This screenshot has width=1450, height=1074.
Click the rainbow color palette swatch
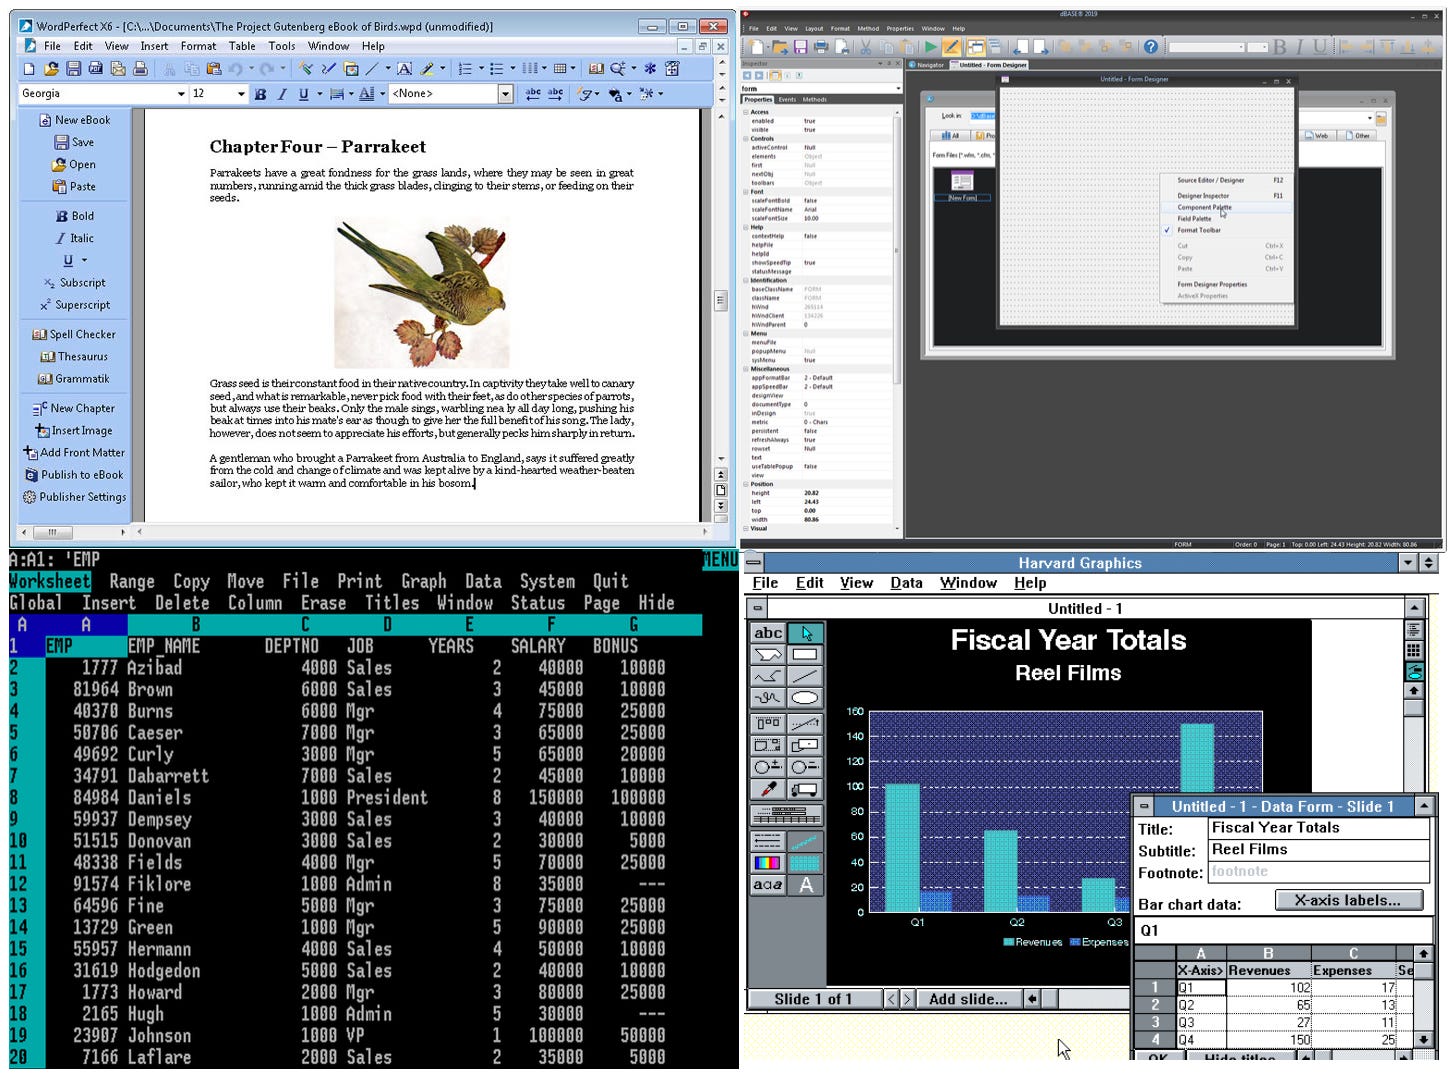click(768, 864)
